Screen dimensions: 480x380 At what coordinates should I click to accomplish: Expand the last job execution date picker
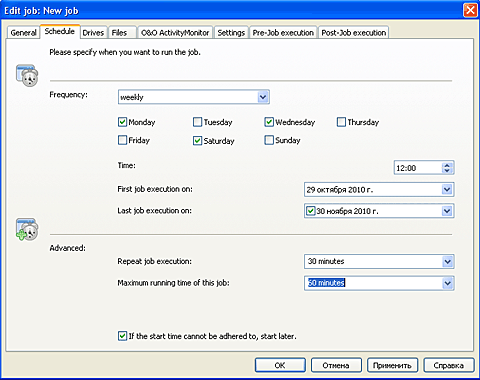tap(447, 211)
